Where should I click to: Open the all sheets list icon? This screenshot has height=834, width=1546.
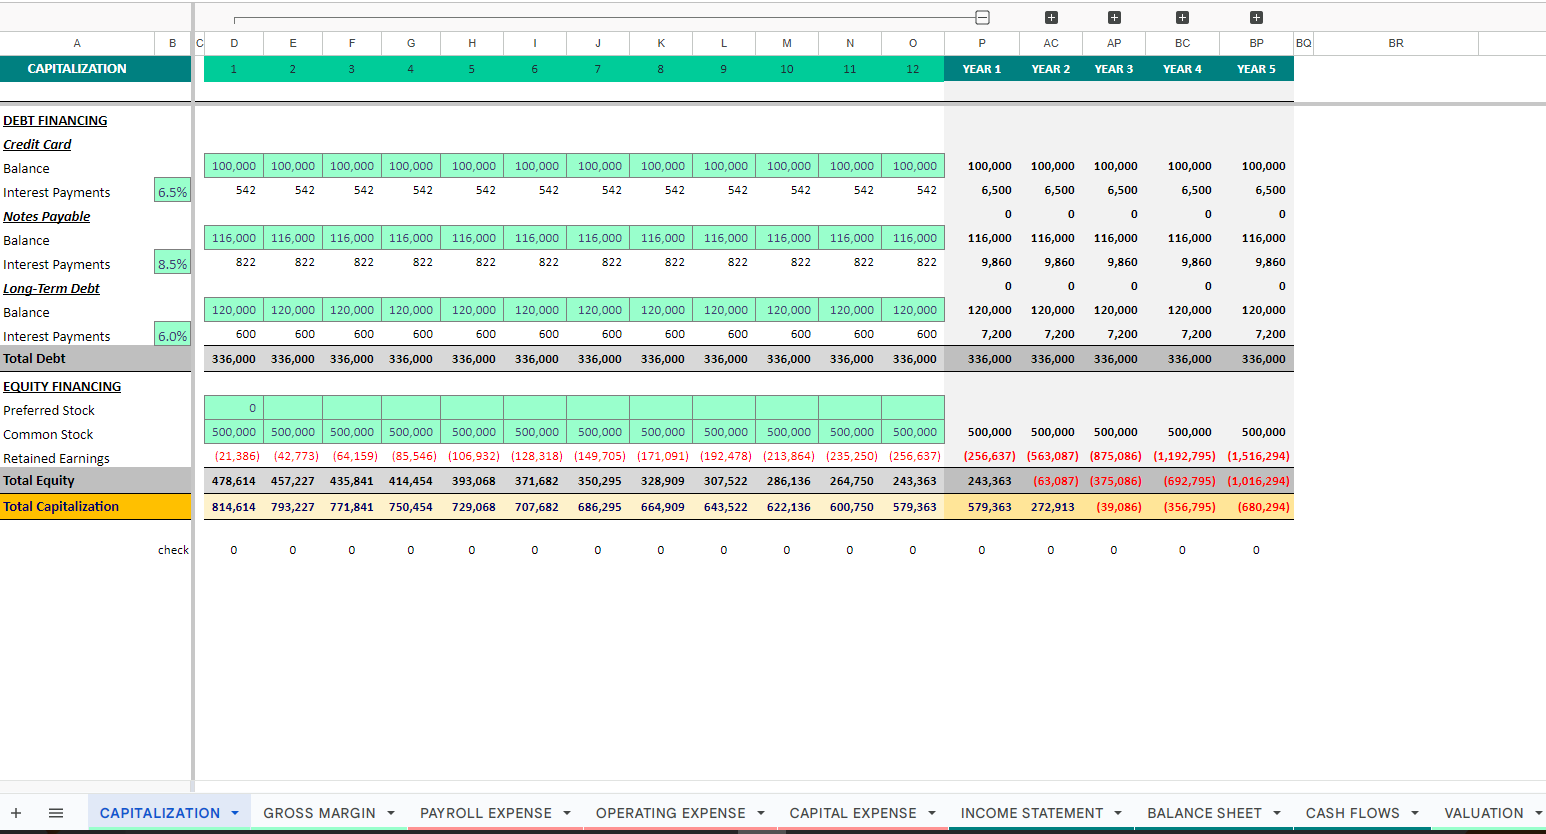click(x=56, y=813)
